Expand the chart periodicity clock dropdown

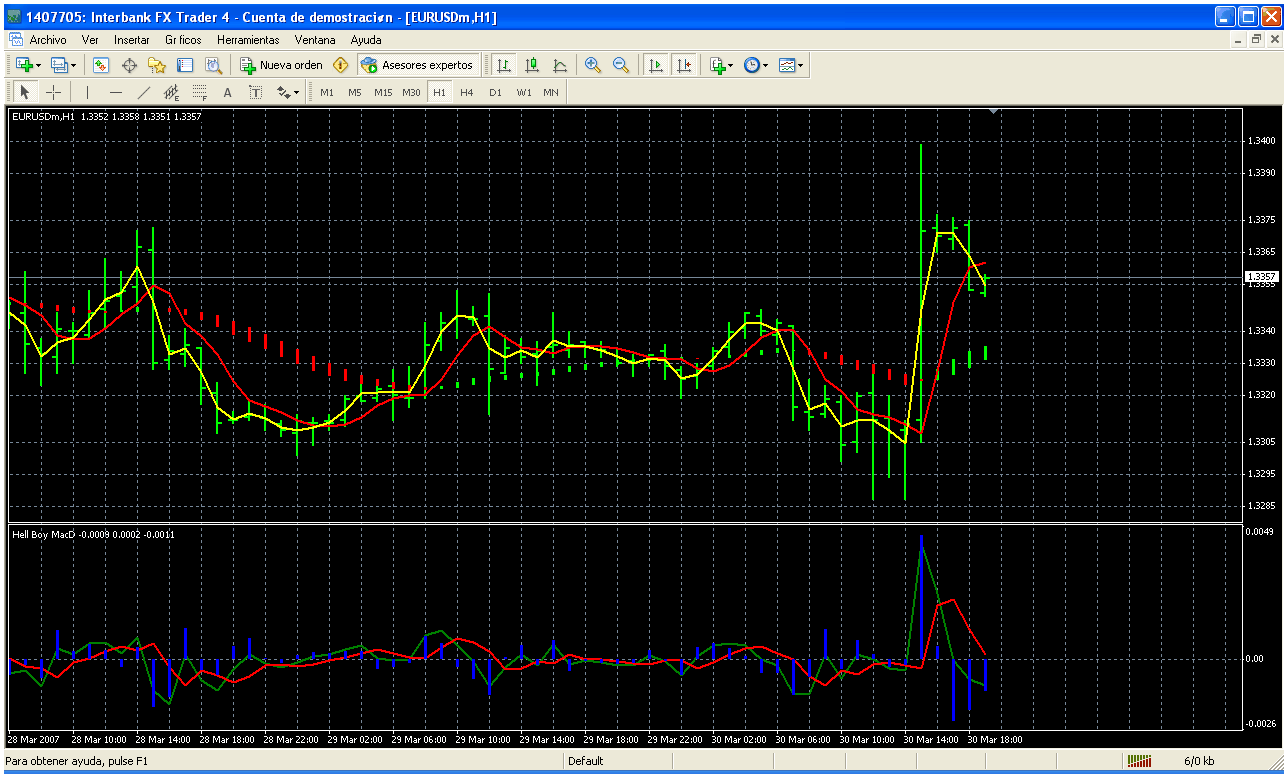pos(756,65)
